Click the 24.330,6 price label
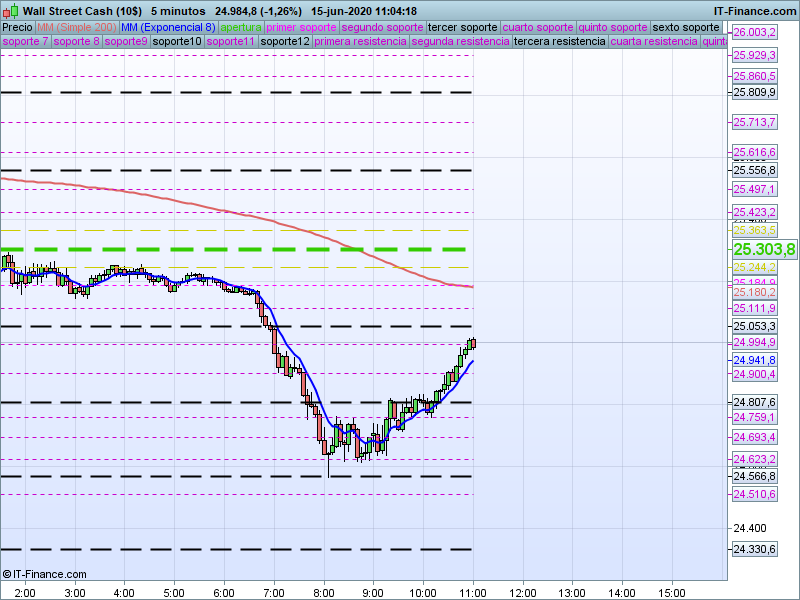Viewport: 800px width, 600px height. pyautogui.click(x=755, y=549)
